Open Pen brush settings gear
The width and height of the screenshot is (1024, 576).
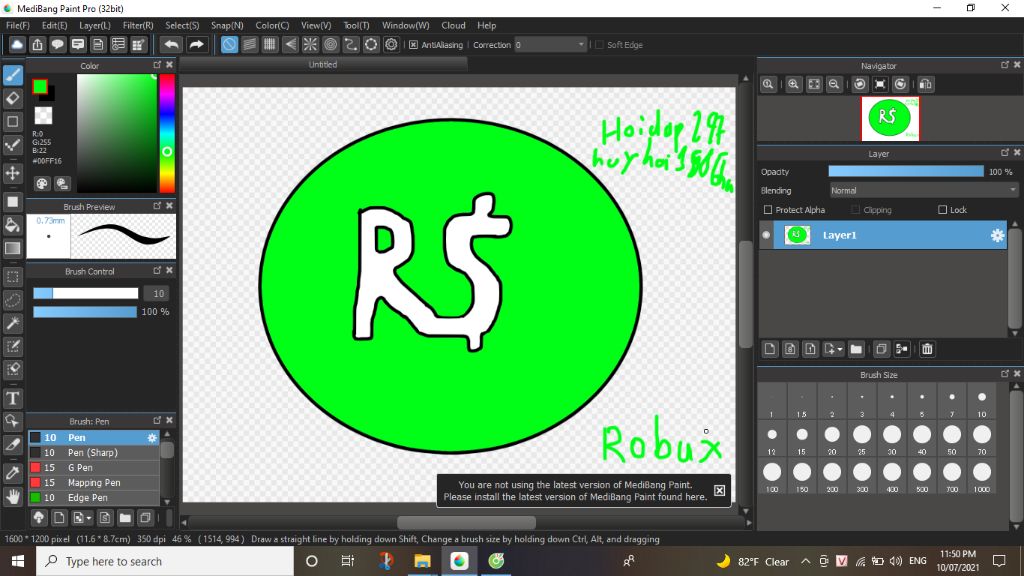pos(152,438)
